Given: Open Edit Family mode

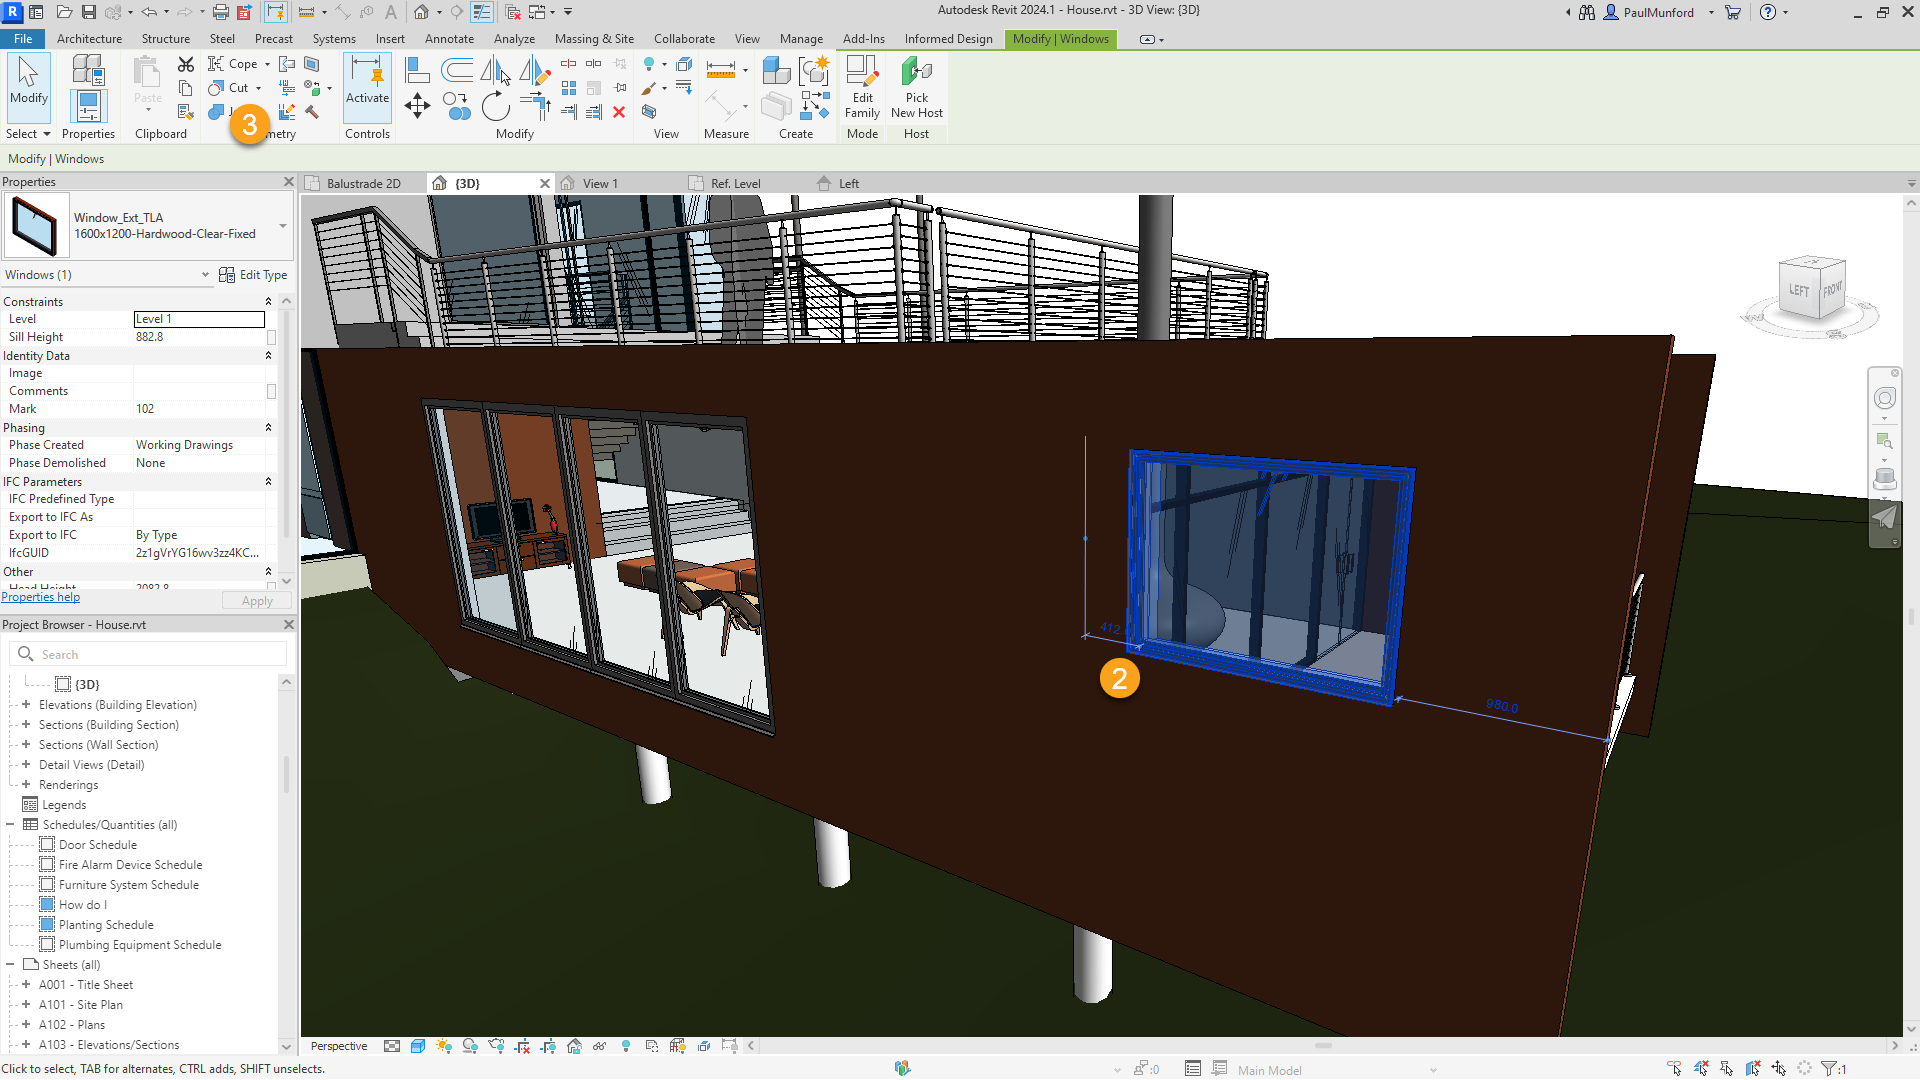Looking at the screenshot, I should [x=862, y=88].
